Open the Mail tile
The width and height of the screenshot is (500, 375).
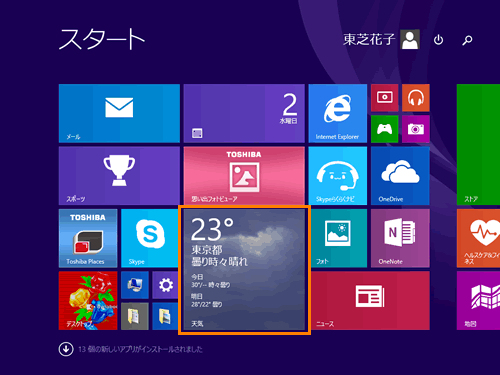(x=119, y=113)
